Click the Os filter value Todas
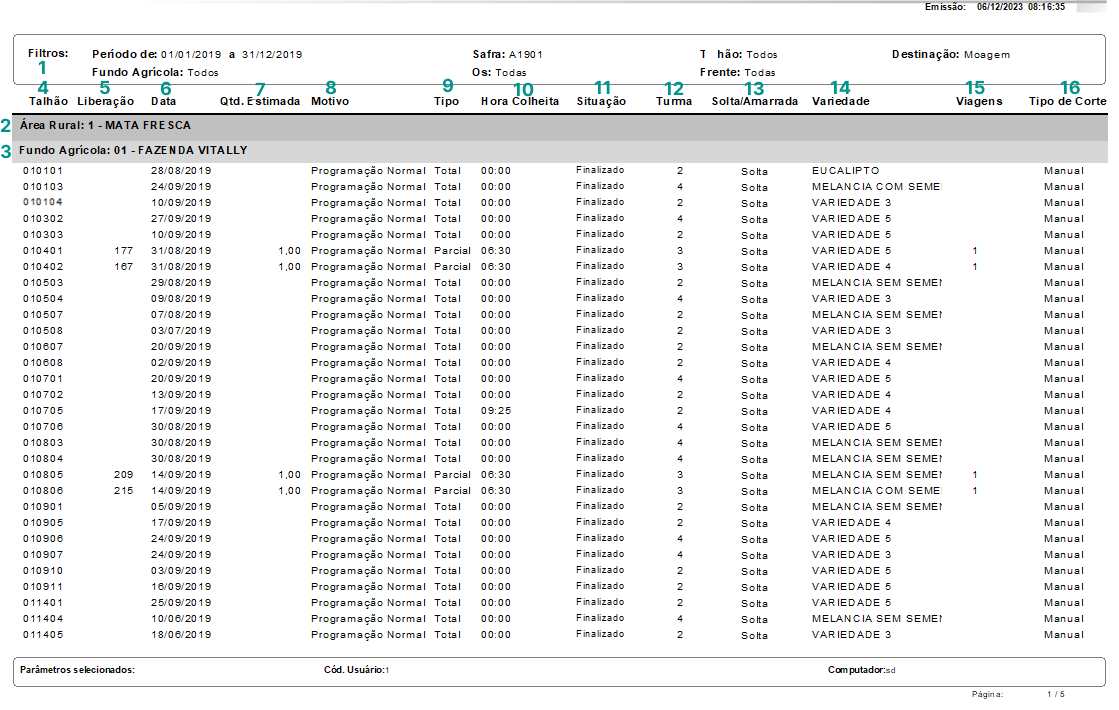 click(511, 73)
